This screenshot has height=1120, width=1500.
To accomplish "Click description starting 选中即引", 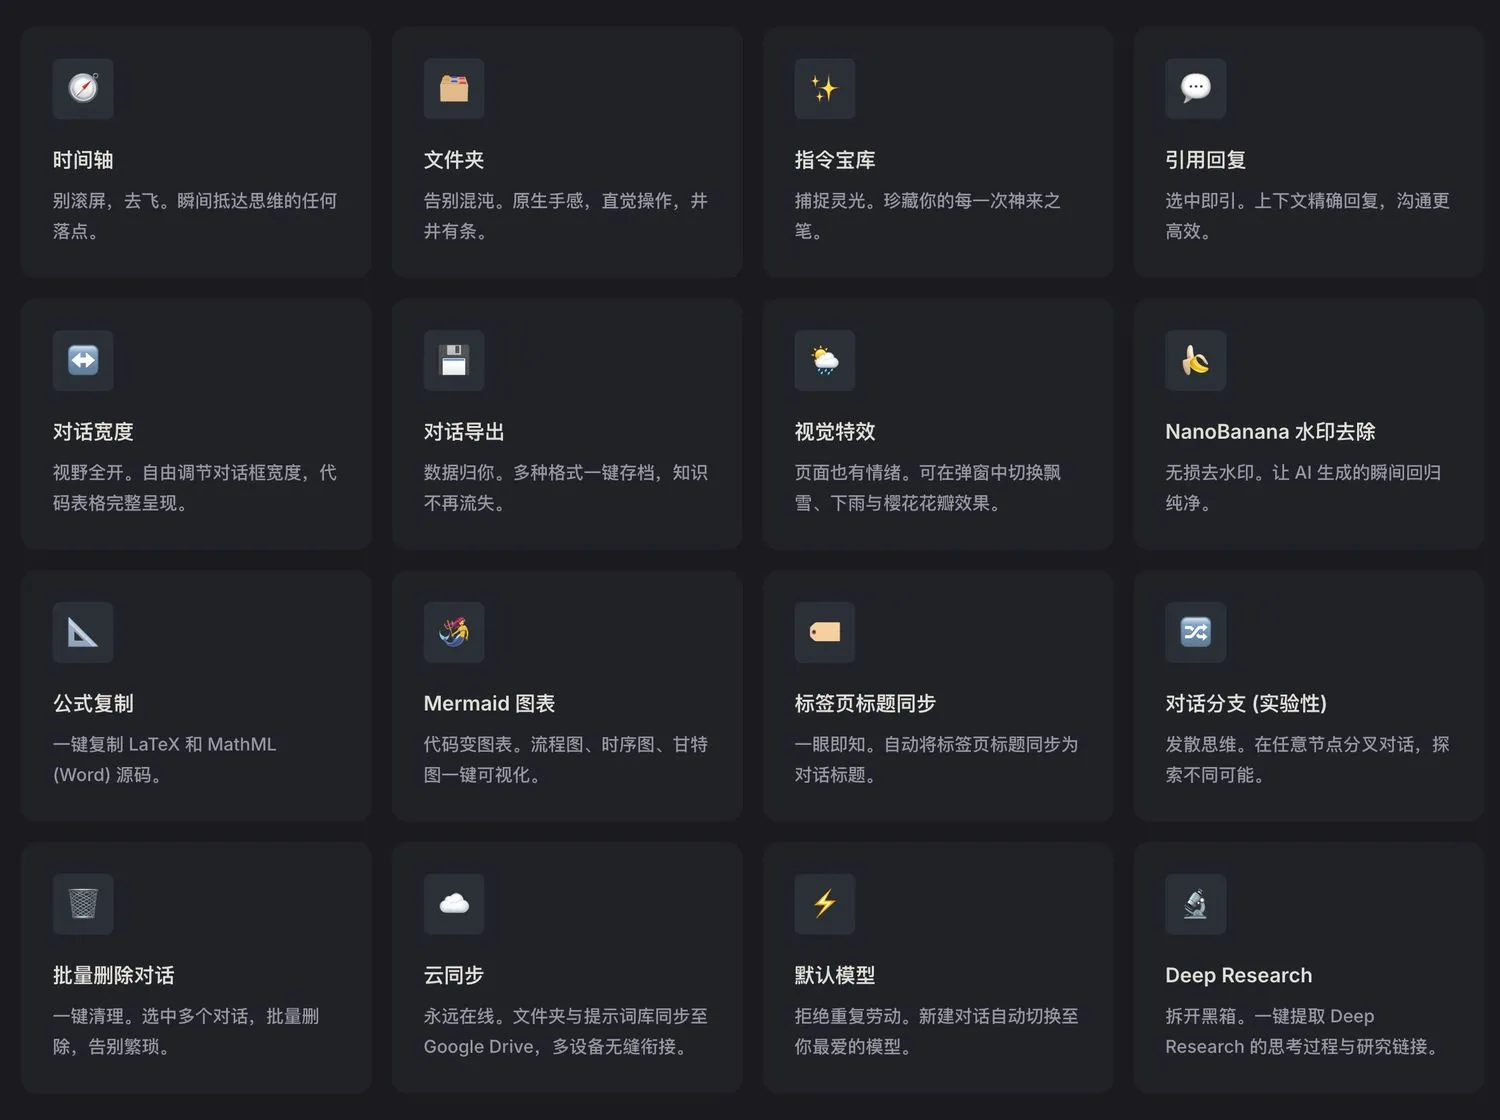I will coord(1308,216).
